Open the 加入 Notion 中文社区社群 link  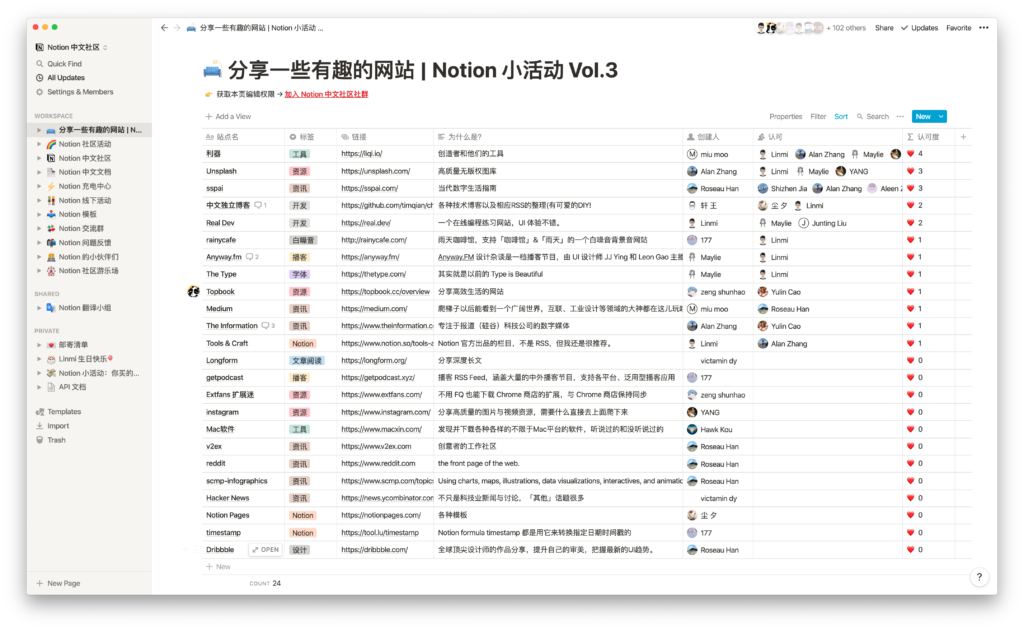[x=326, y=94]
